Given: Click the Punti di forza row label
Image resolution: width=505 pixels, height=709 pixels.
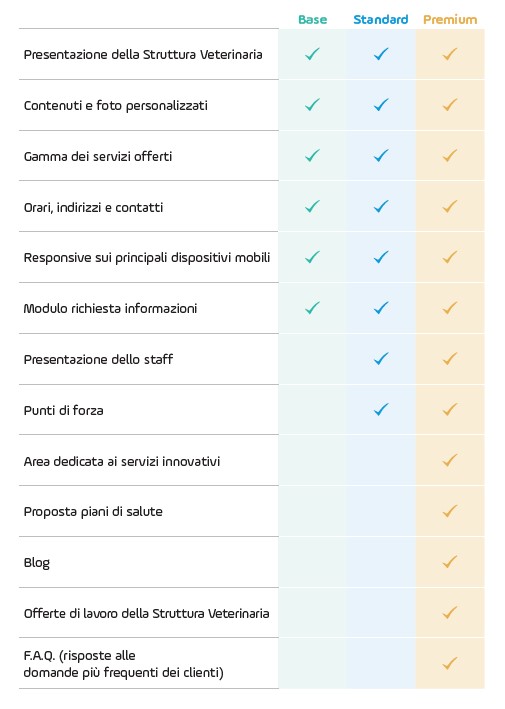Looking at the screenshot, I should point(63,410).
